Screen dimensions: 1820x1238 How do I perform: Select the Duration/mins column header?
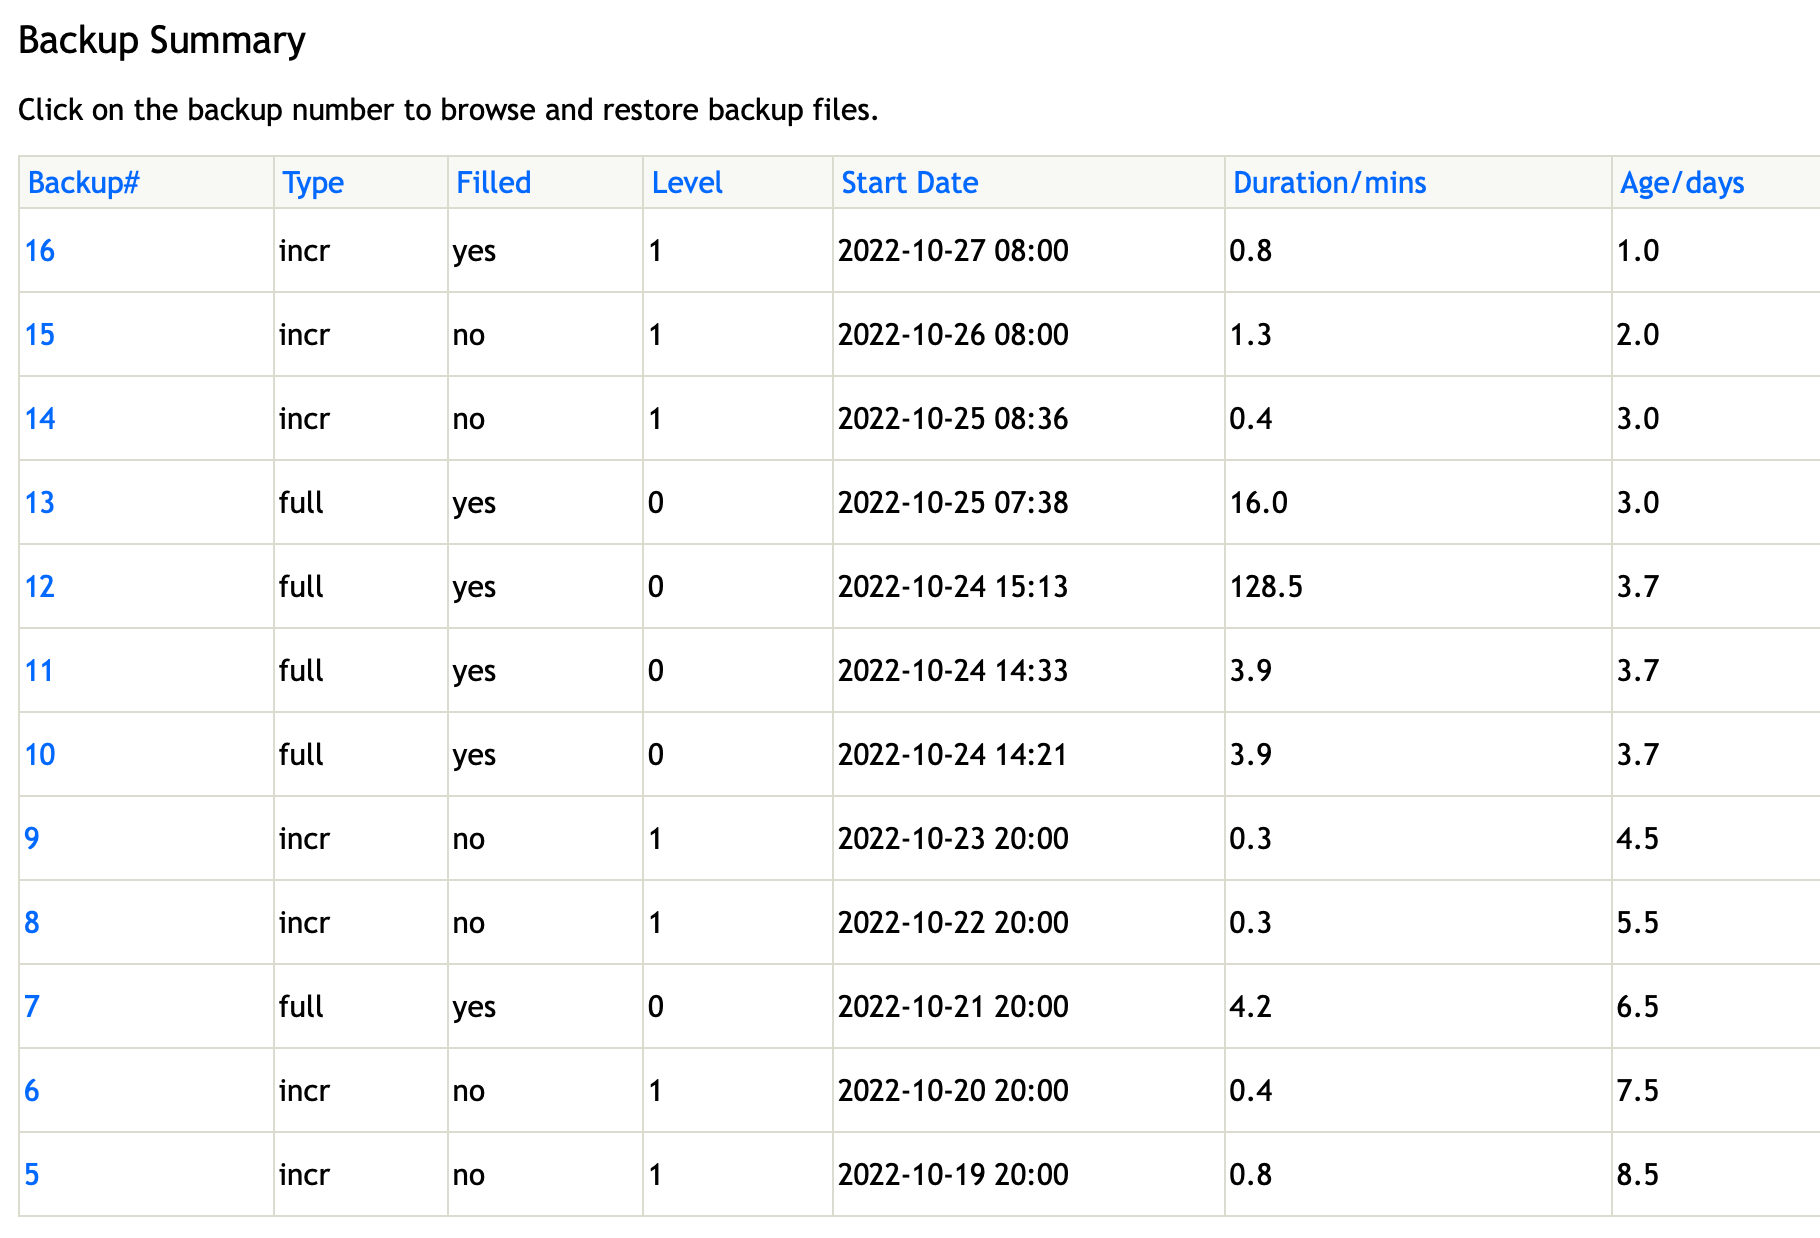pyautogui.click(x=1330, y=183)
